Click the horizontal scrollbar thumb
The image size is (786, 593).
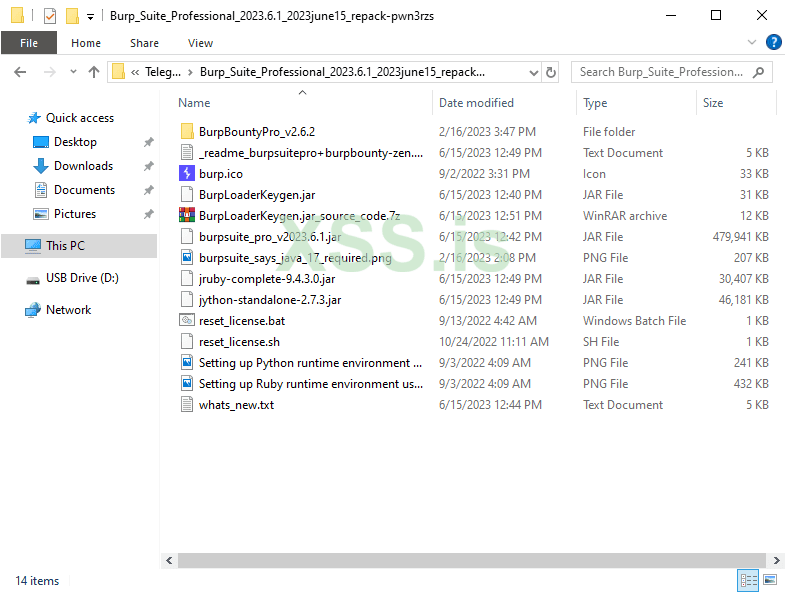coord(472,560)
